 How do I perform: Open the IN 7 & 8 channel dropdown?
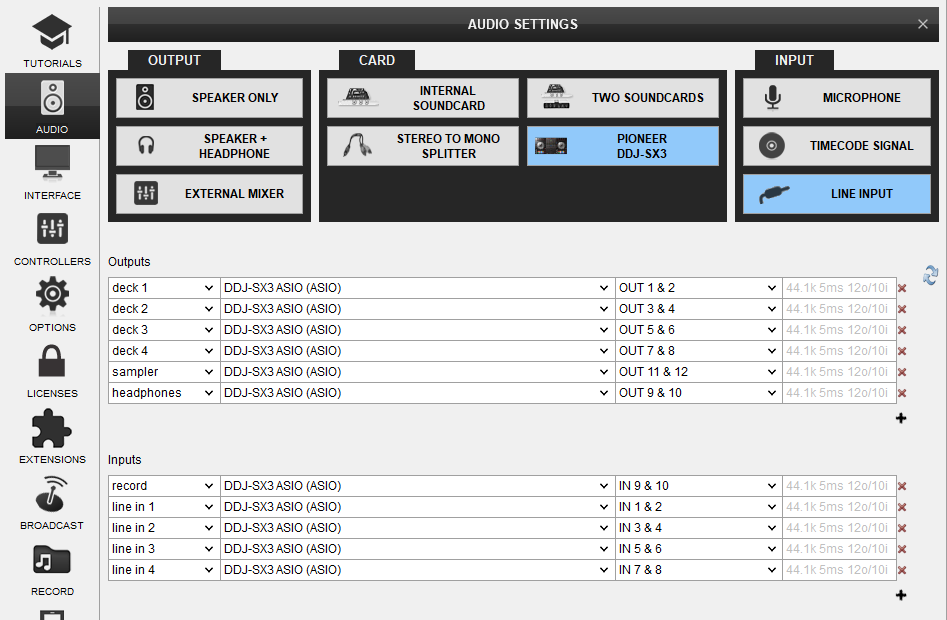pos(698,570)
